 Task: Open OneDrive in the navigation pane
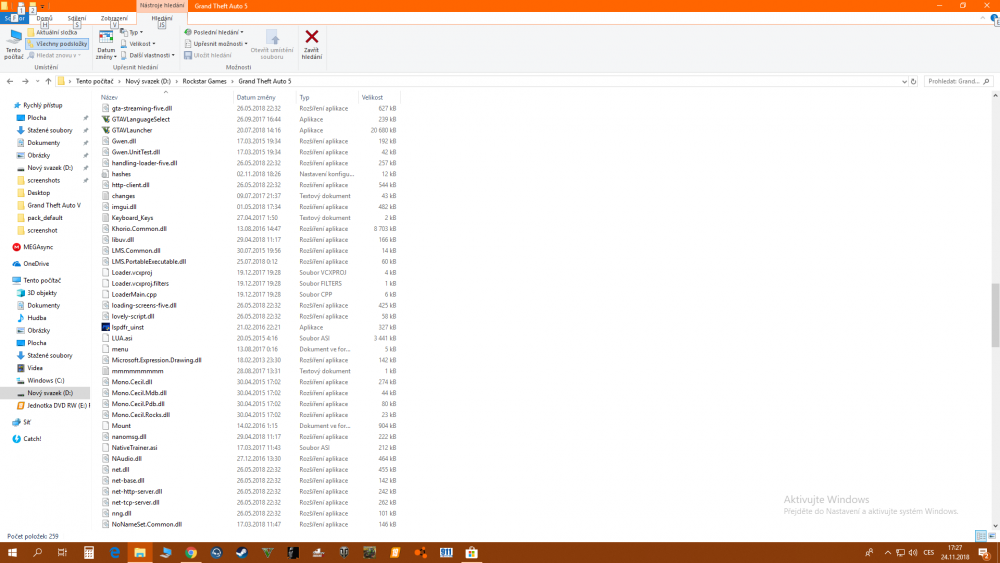[36, 263]
